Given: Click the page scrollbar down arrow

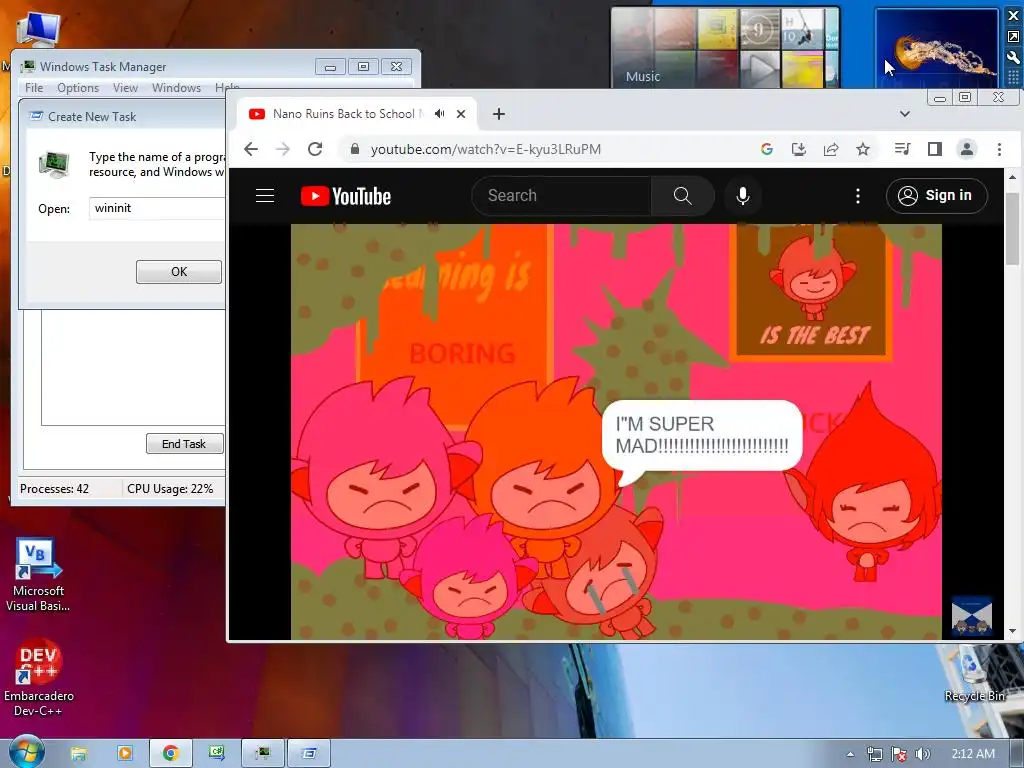Looking at the screenshot, I should tap(1012, 632).
